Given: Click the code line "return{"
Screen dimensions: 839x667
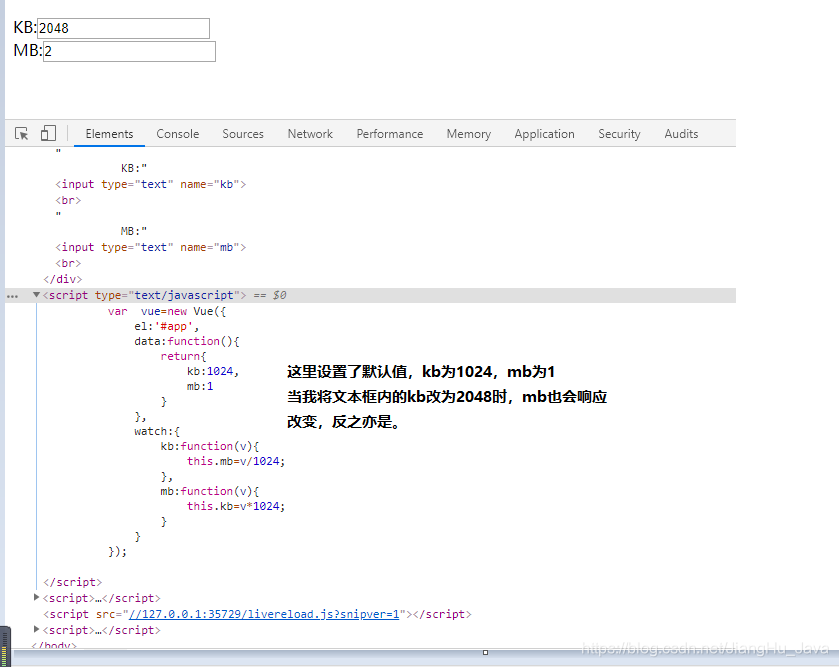Looking at the screenshot, I should [184, 356].
